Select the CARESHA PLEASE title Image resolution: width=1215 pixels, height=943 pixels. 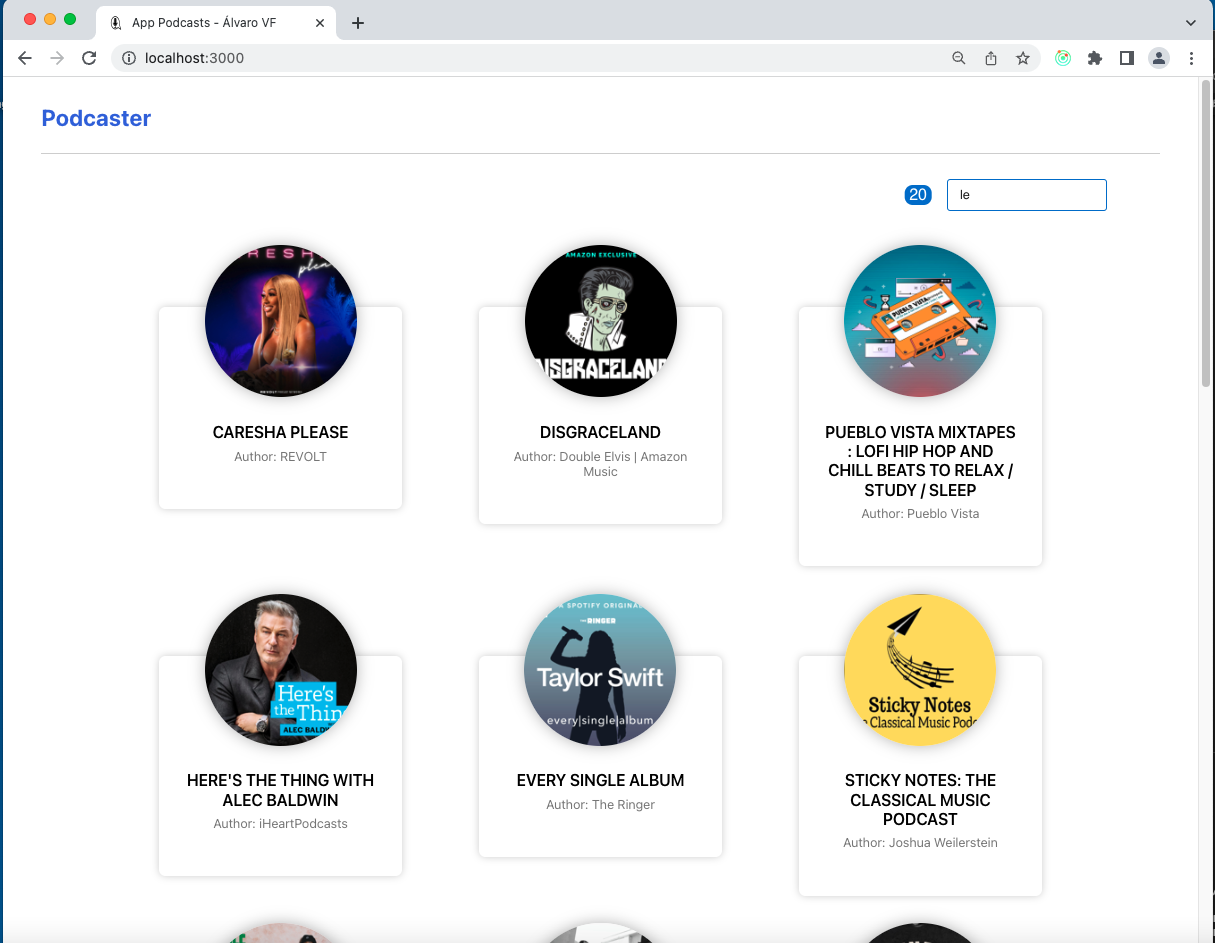click(x=281, y=432)
